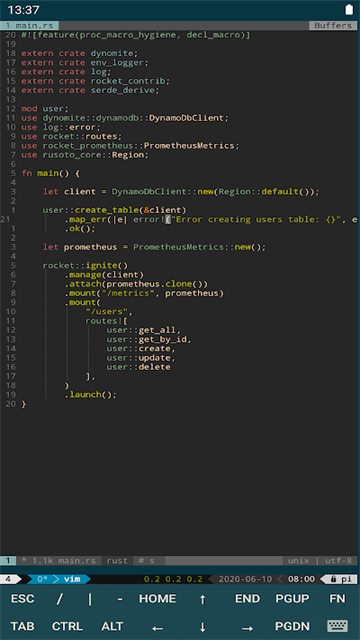Tap the right arrow key

tap(247, 627)
